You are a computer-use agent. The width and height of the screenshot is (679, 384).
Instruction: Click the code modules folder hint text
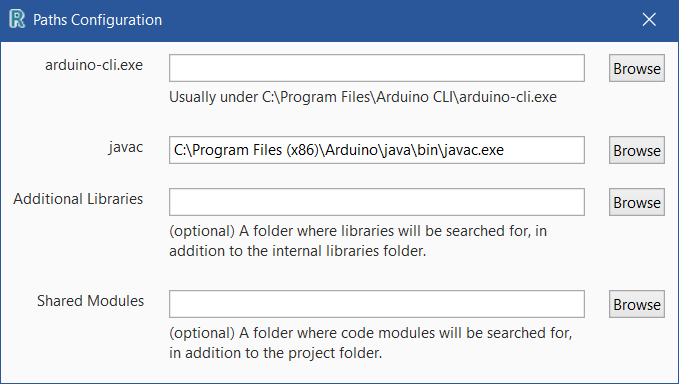pyautogui.click(x=370, y=343)
